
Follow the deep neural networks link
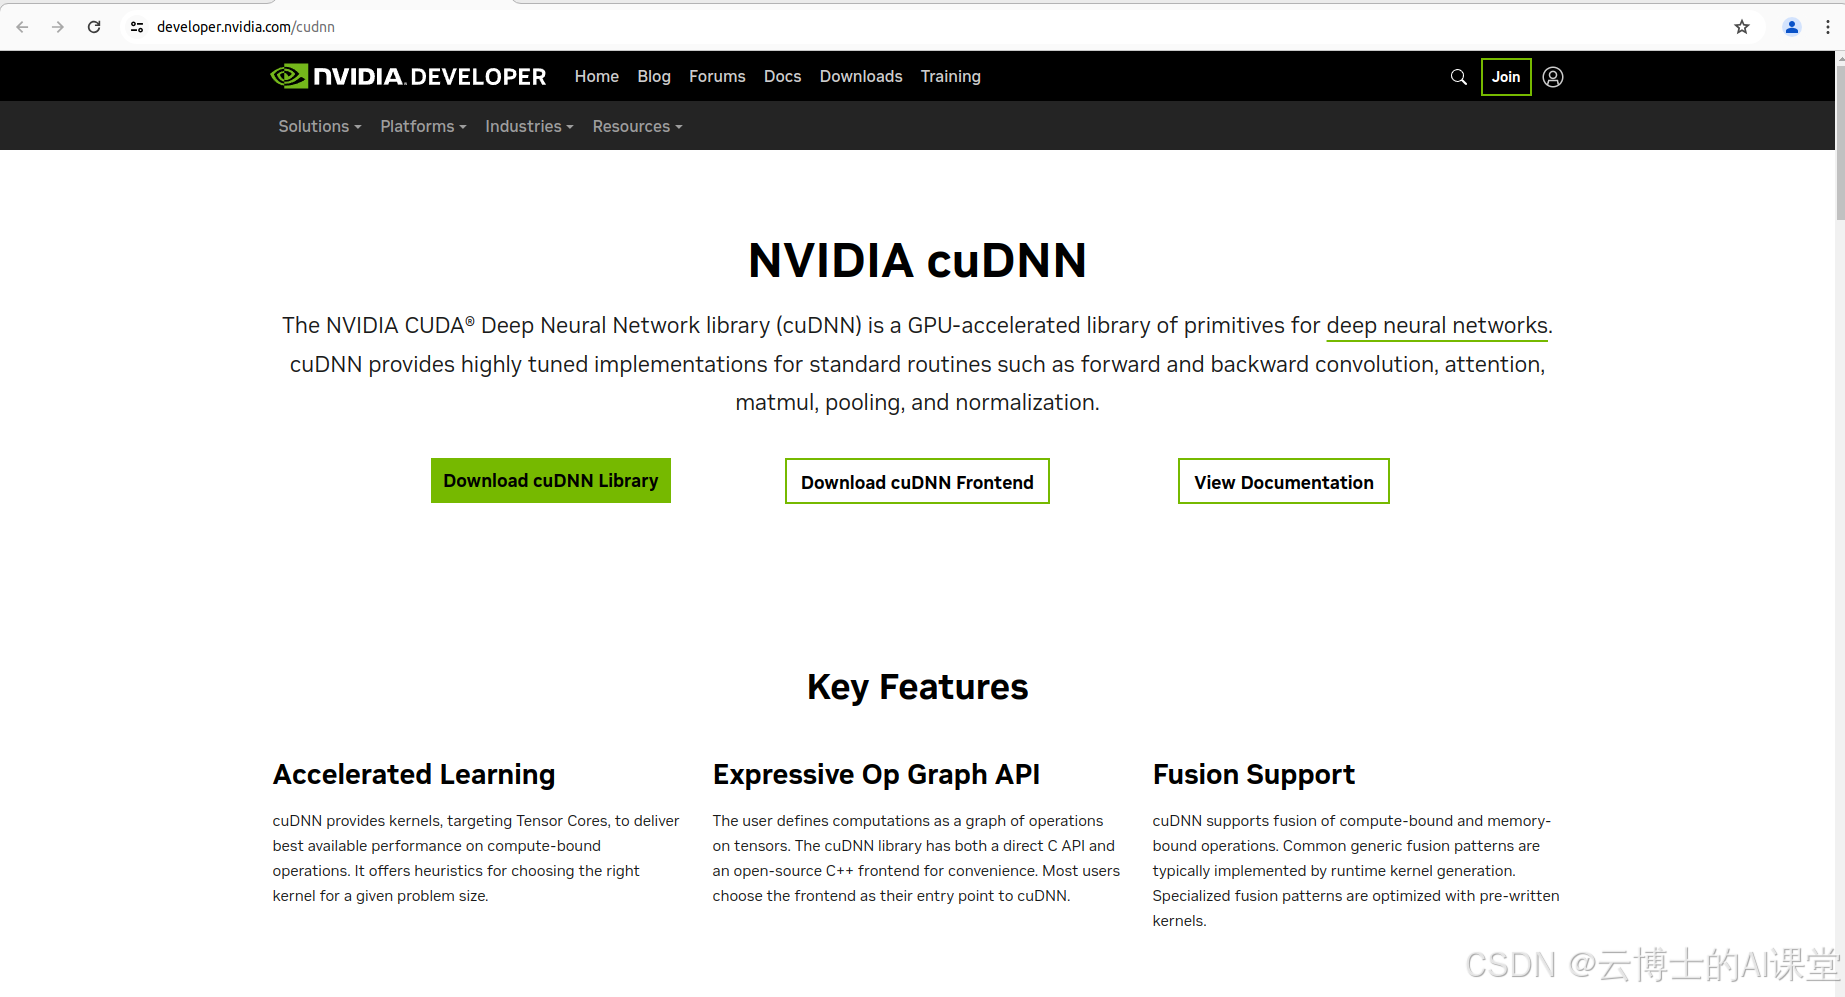pyautogui.click(x=1437, y=326)
